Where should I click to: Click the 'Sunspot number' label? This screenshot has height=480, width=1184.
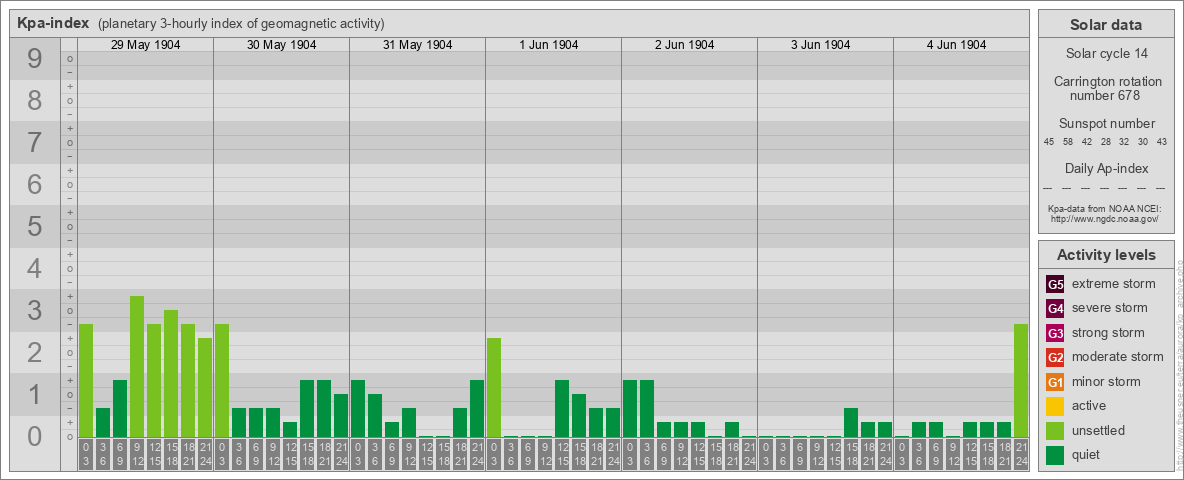tap(1106, 124)
